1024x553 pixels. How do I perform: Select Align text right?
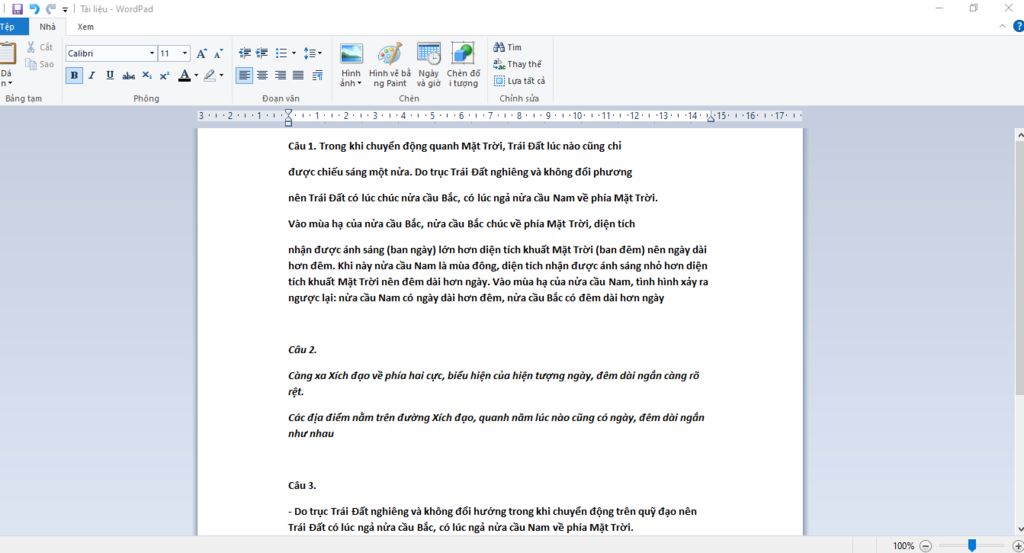coord(280,76)
